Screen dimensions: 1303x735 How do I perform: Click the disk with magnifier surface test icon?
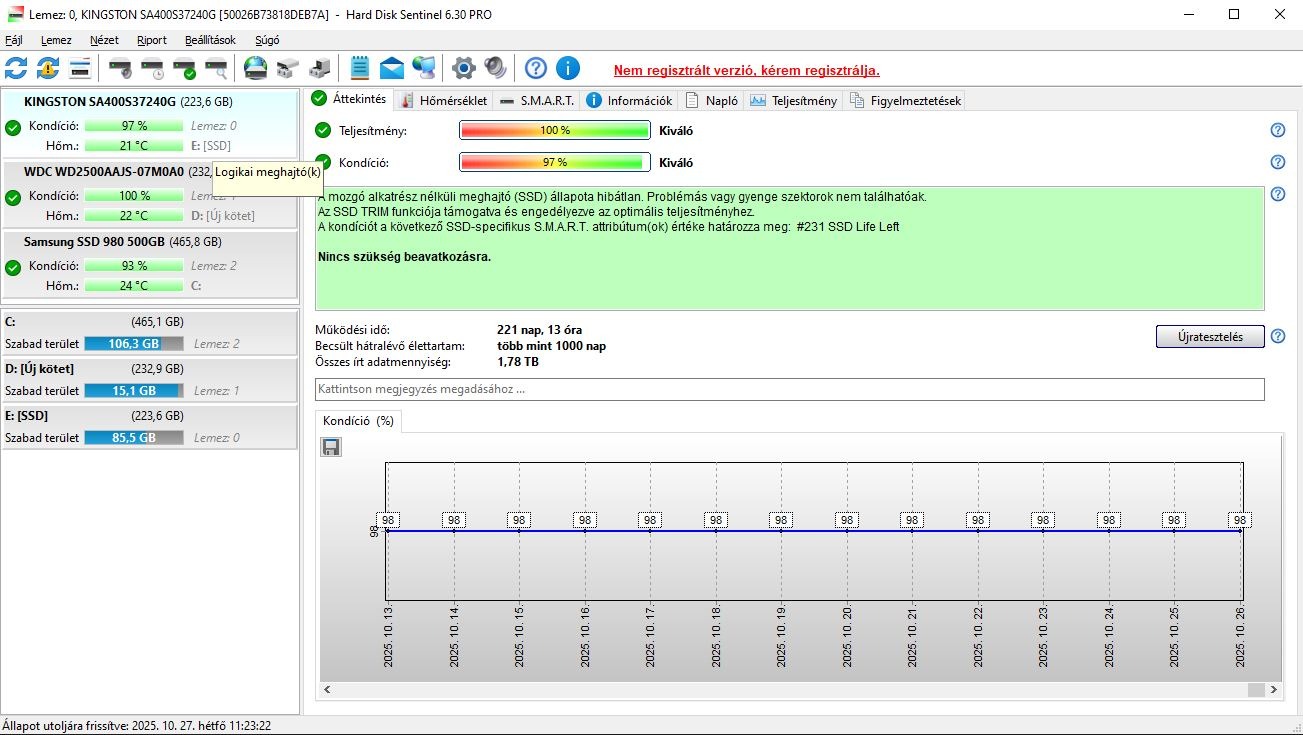tap(216, 69)
